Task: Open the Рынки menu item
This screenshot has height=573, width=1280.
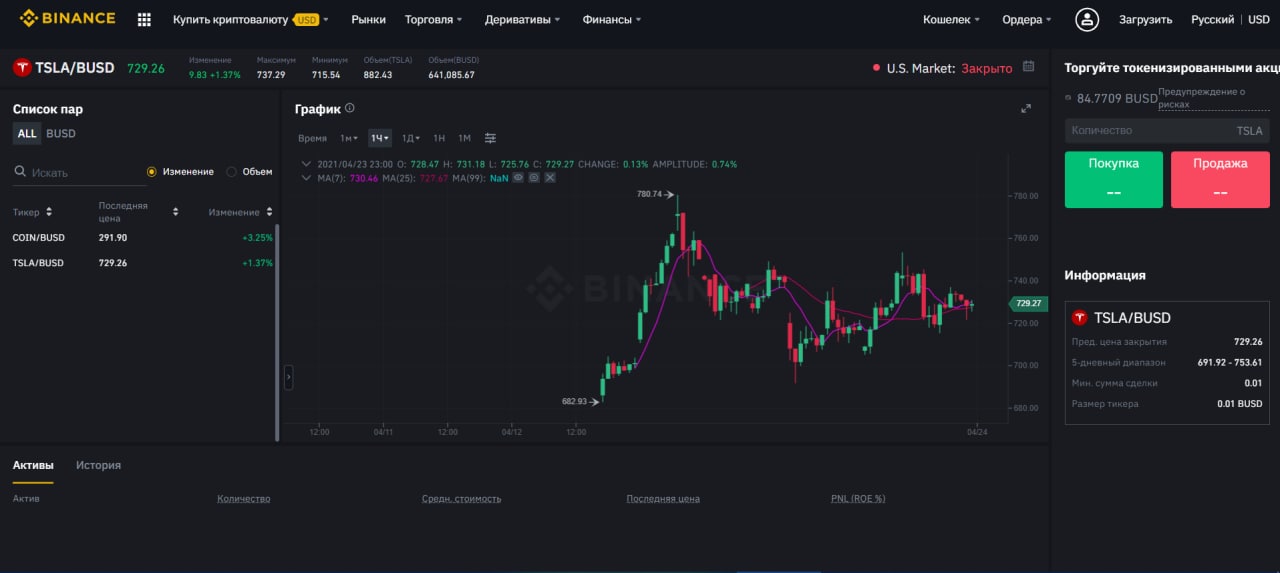Action: click(368, 19)
